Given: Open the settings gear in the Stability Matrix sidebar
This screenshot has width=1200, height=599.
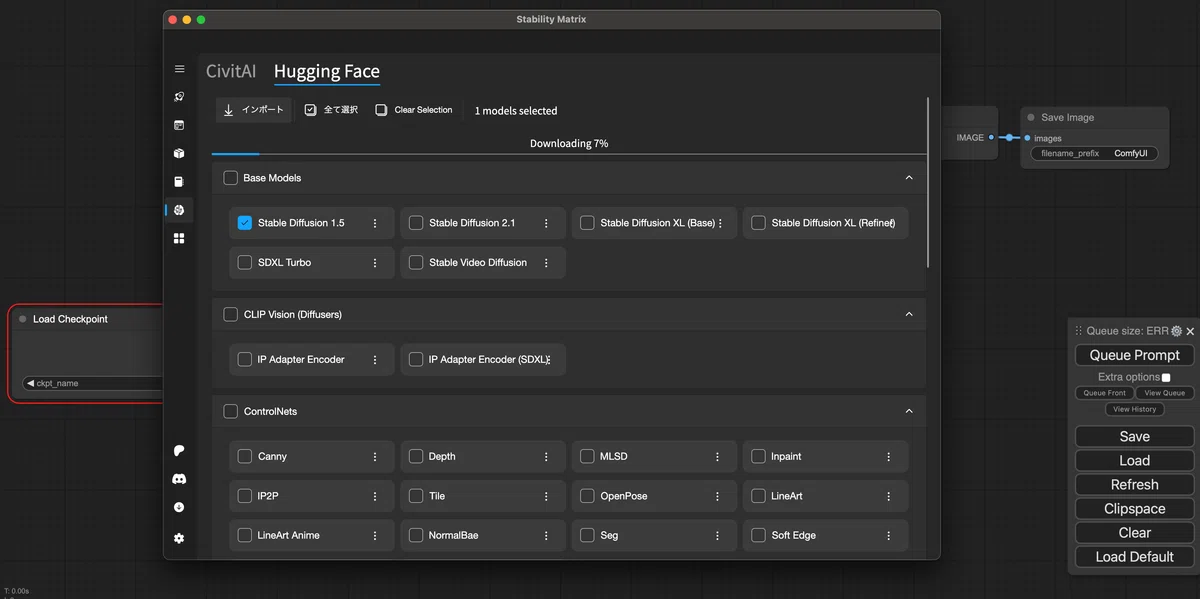Looking at the screenshot, I should point(179,538).
